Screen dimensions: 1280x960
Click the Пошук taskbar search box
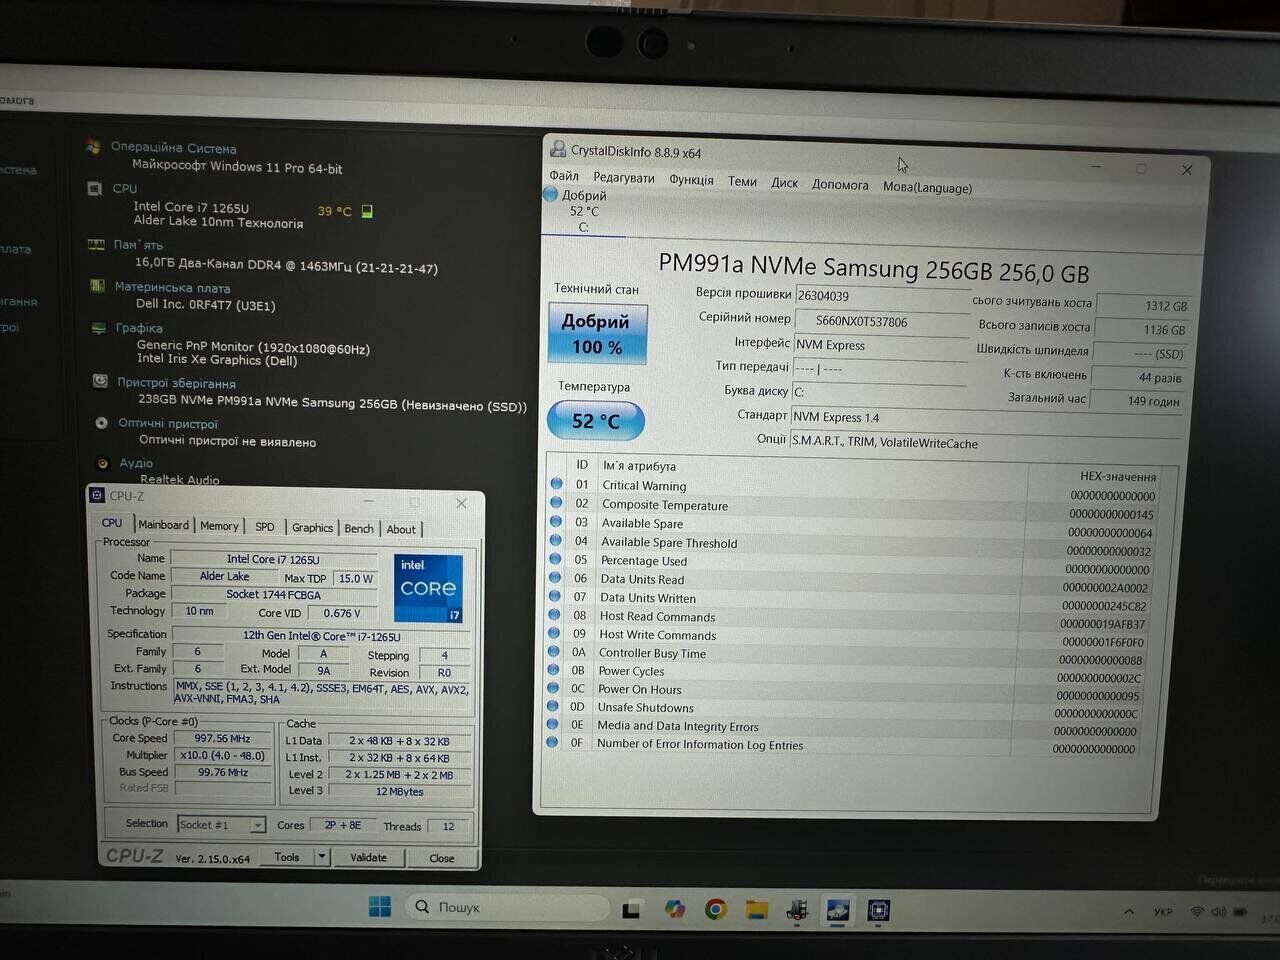pos(510,907)
